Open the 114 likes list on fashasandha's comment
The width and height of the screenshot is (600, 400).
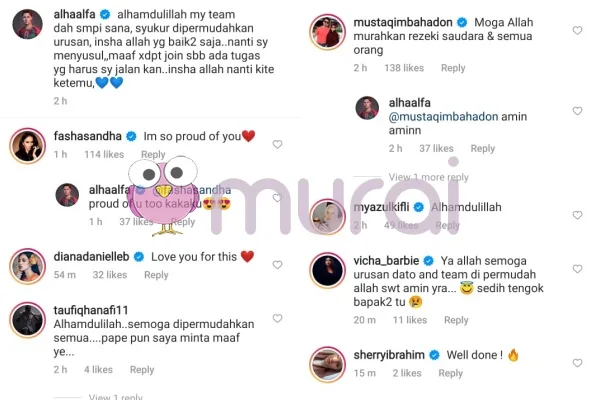(x=104, y=154)
